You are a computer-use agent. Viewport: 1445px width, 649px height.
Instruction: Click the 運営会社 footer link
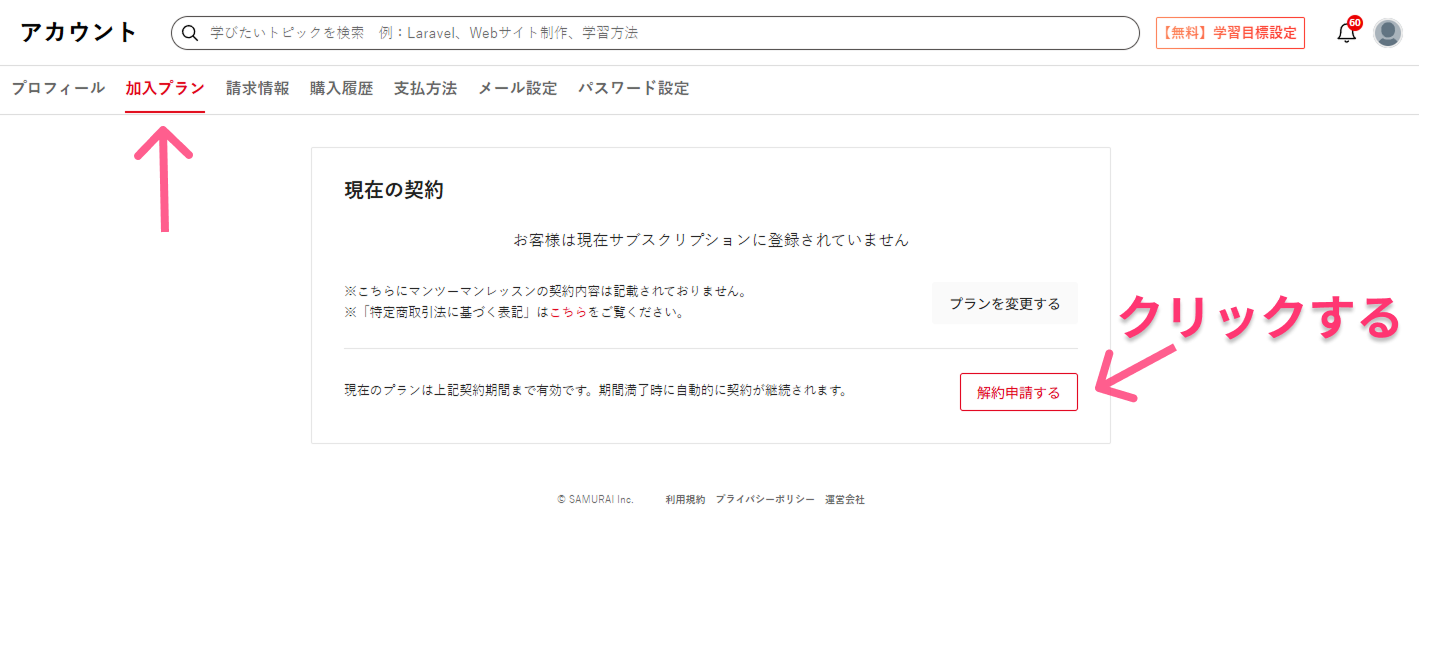tap(844, 499)
